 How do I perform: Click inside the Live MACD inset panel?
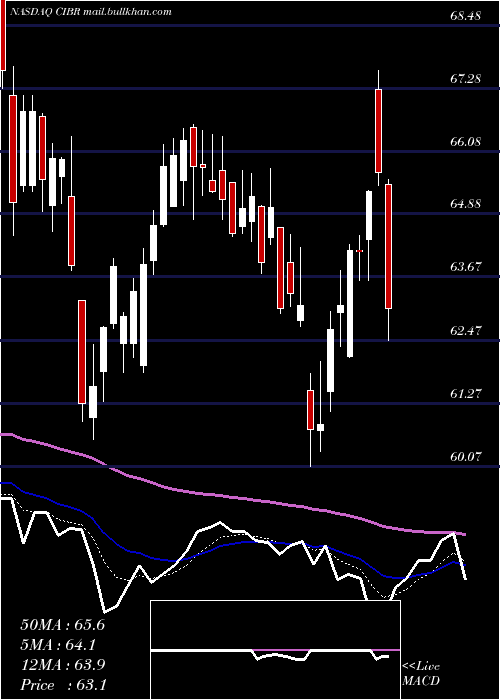click(275, 650)
